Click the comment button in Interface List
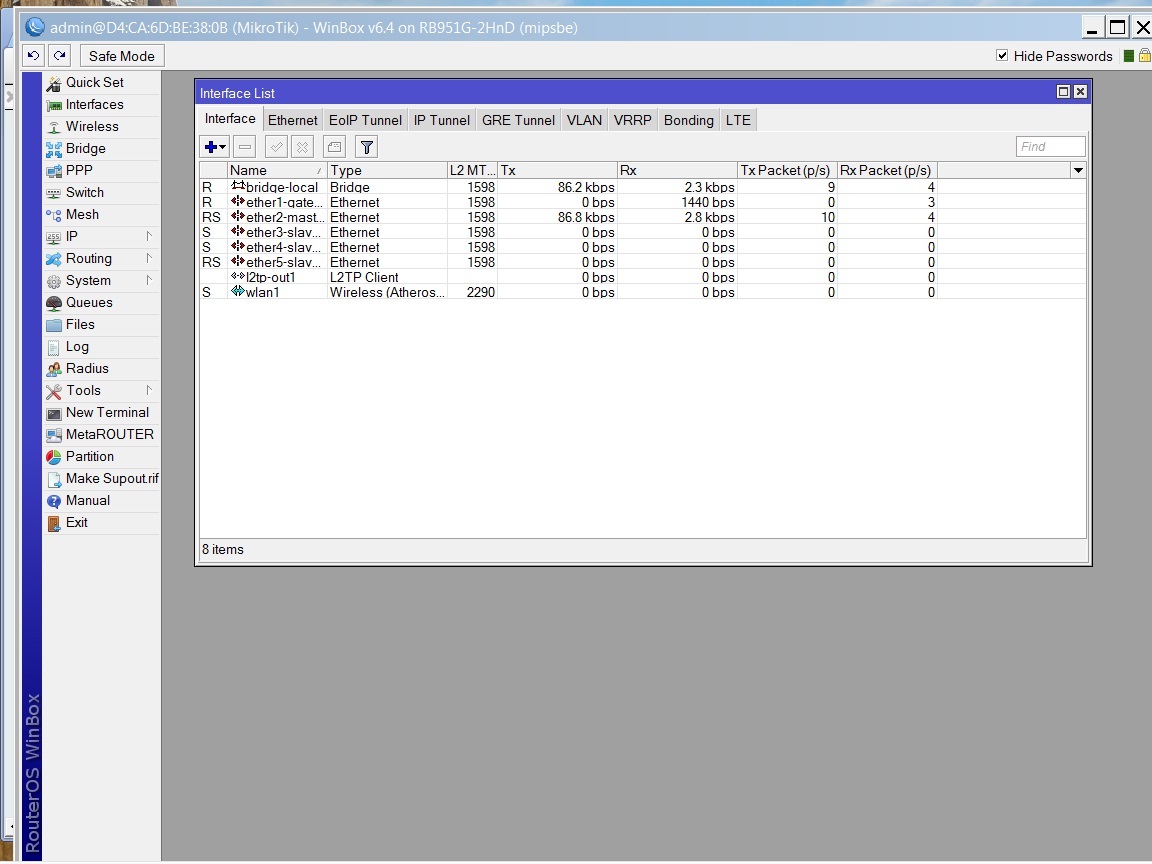 click(334, 147)
